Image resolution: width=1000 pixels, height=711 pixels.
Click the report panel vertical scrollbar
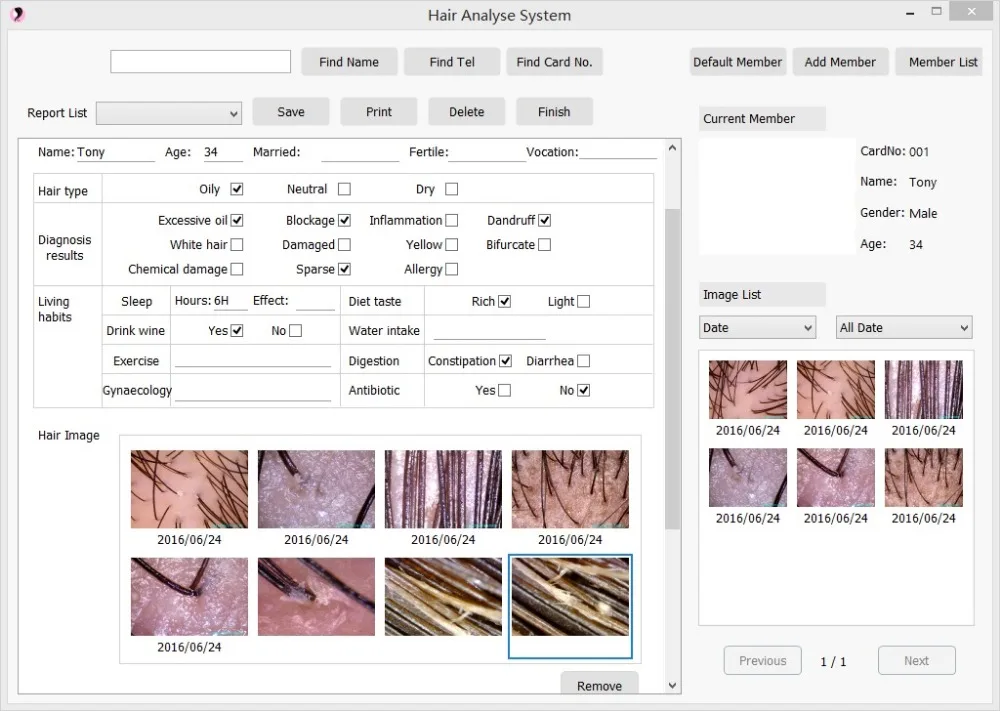(x=672, y=369)
